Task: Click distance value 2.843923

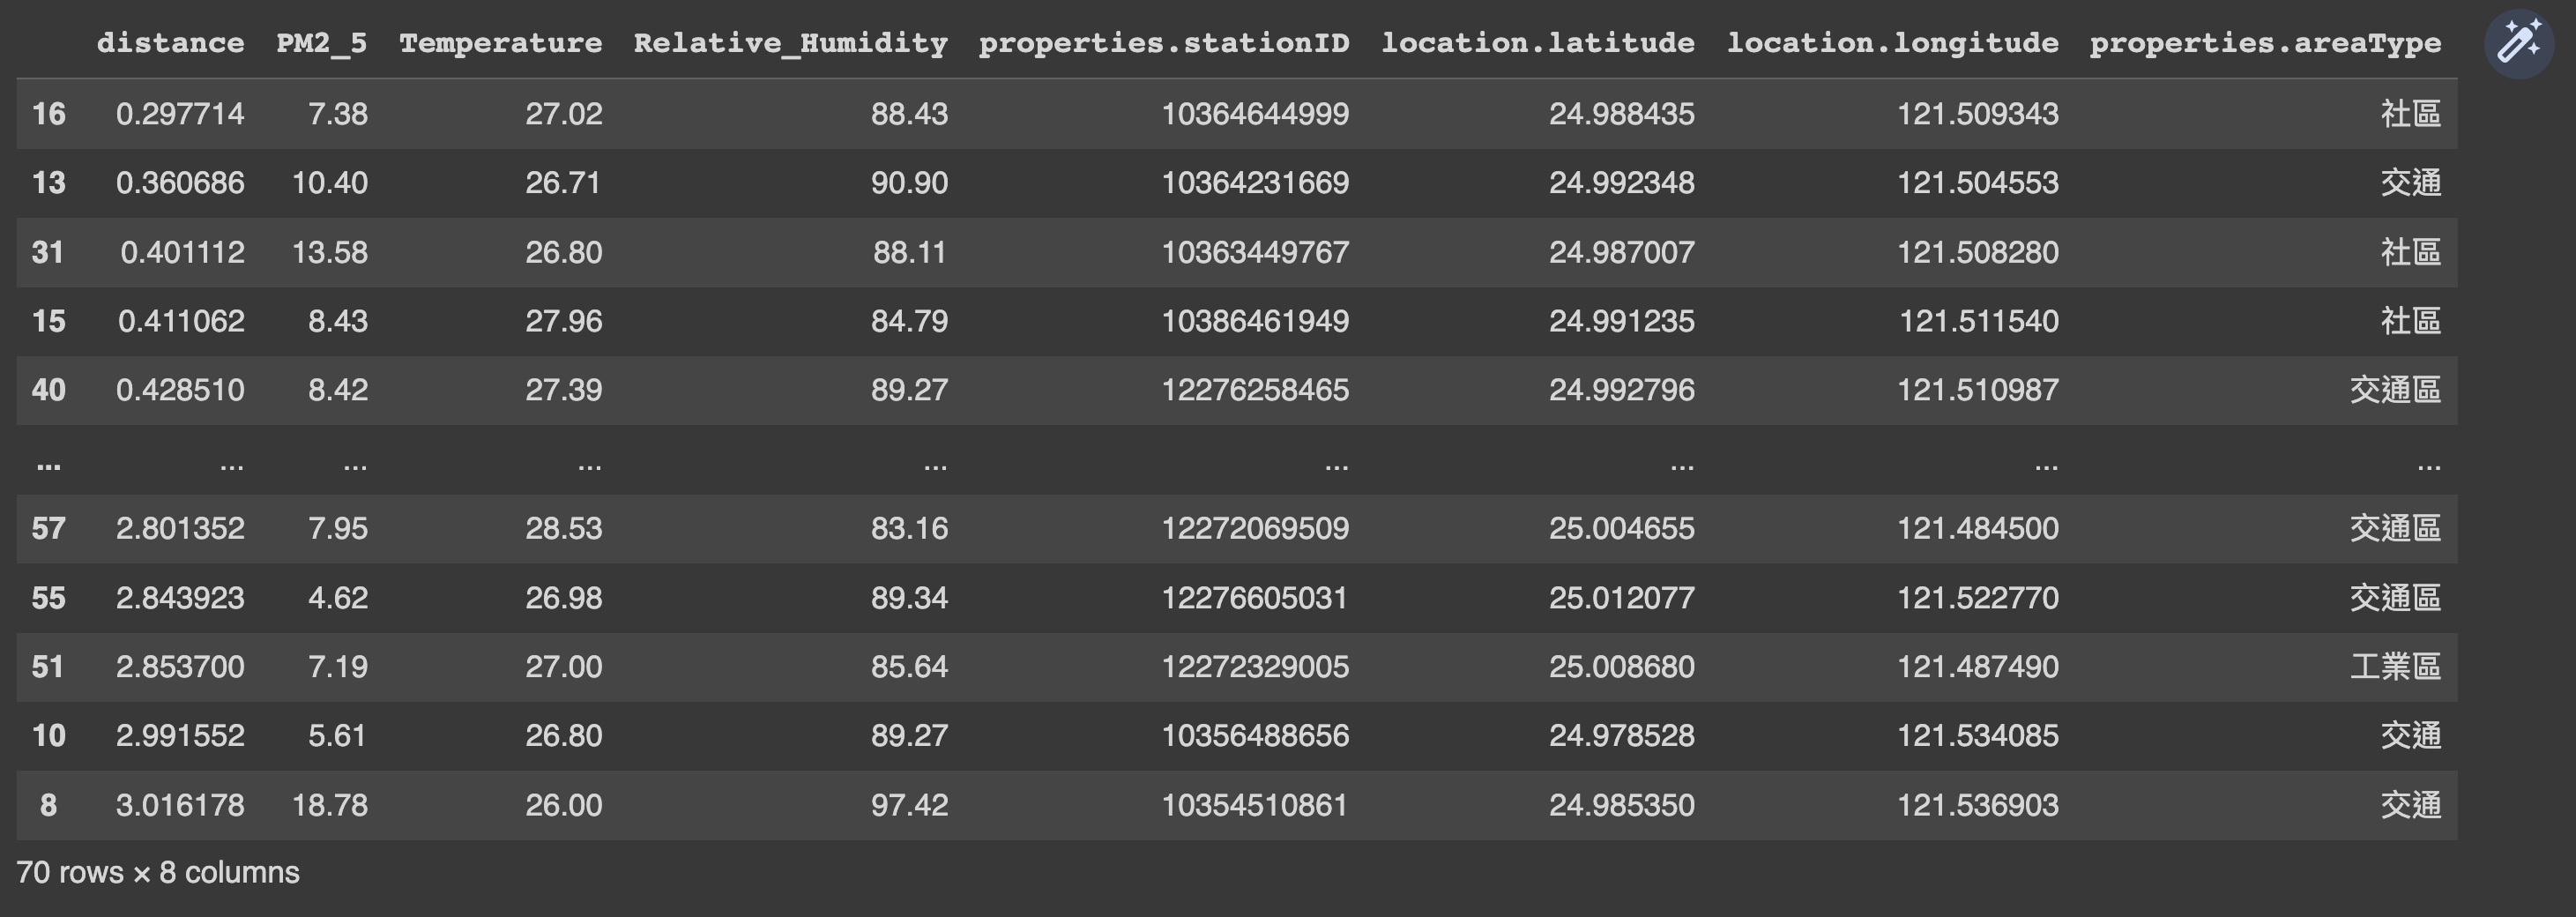Action: pos(180,598)
